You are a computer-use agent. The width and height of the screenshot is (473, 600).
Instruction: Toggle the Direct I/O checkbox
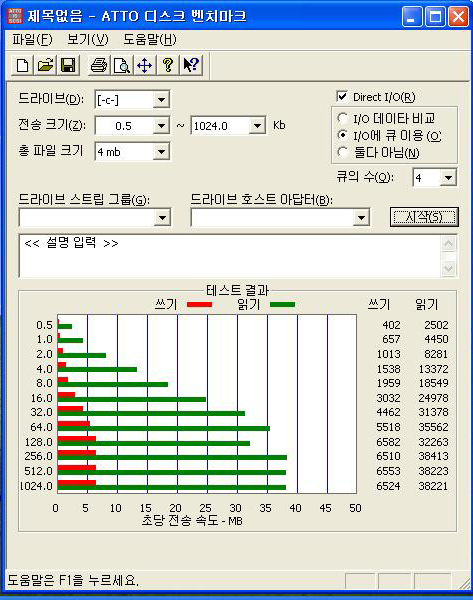click(342, 96)
